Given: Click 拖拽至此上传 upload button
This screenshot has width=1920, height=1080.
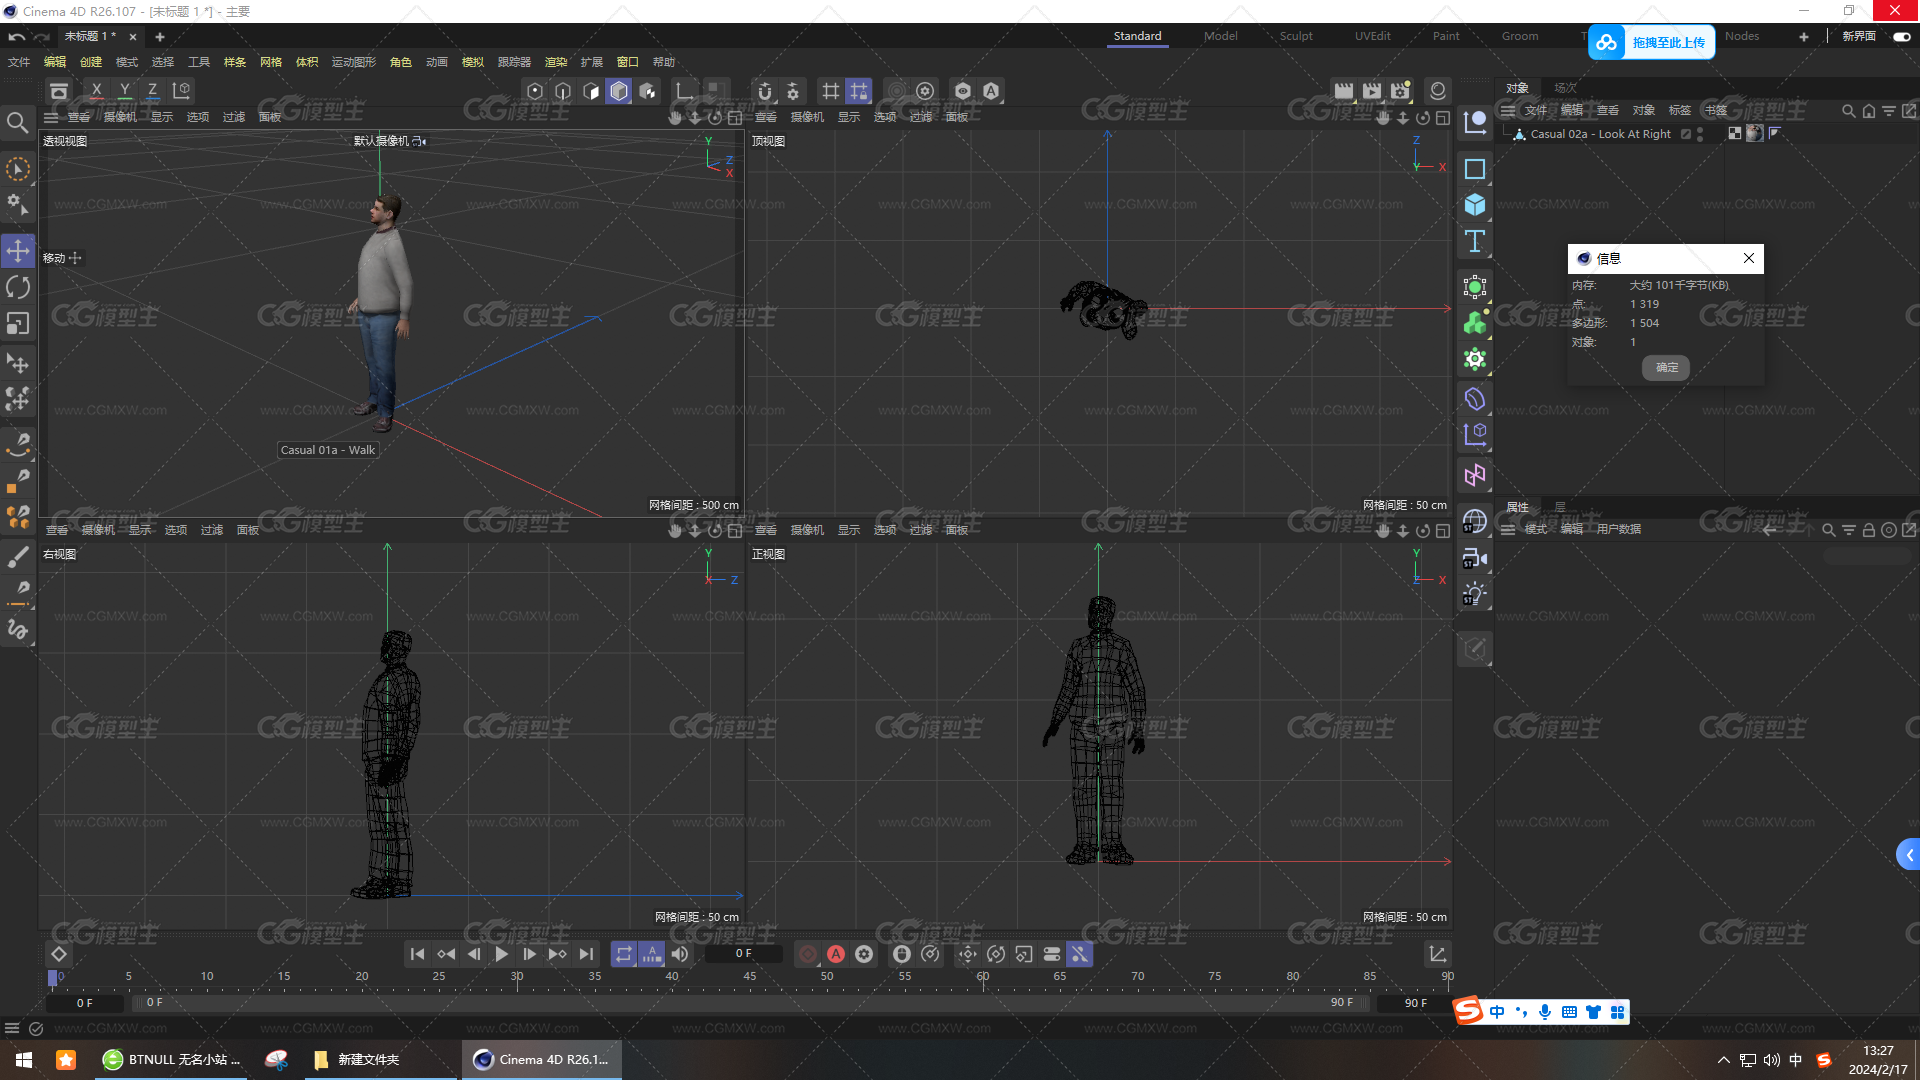Looking at the screenshot, I should coord(1652,42).
